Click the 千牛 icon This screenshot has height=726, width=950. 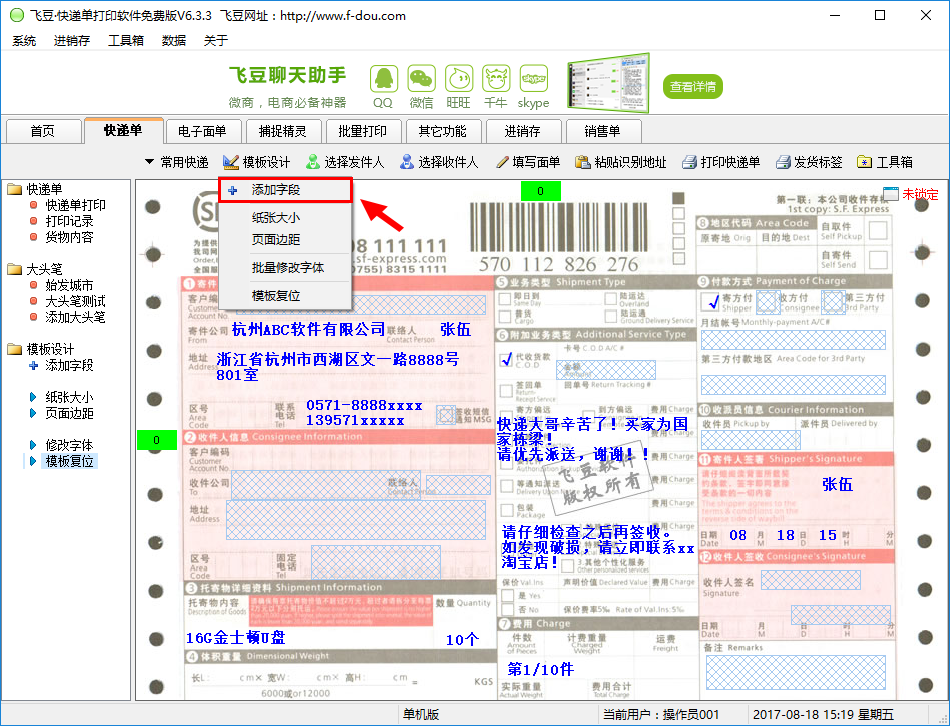click(x=496, y=79)
